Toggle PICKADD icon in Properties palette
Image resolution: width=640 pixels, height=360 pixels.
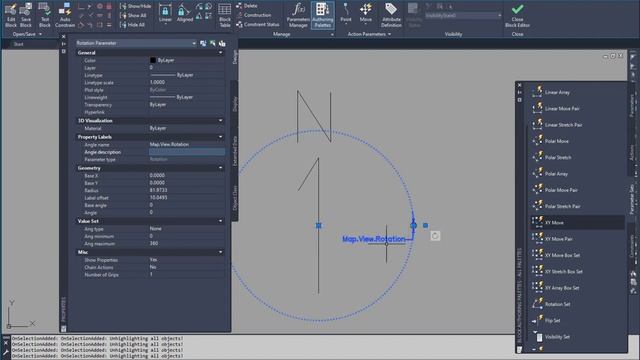(x=203, y=43)
